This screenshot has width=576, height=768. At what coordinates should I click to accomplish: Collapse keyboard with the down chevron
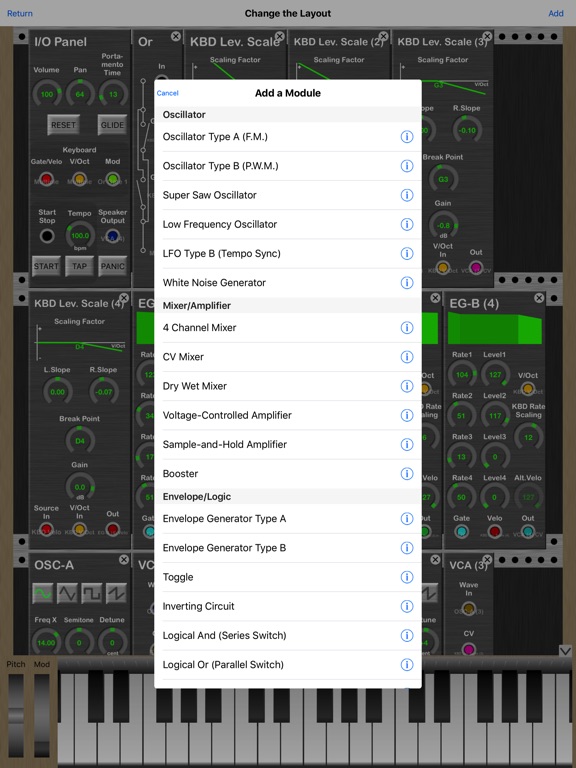tap(565, 650)
